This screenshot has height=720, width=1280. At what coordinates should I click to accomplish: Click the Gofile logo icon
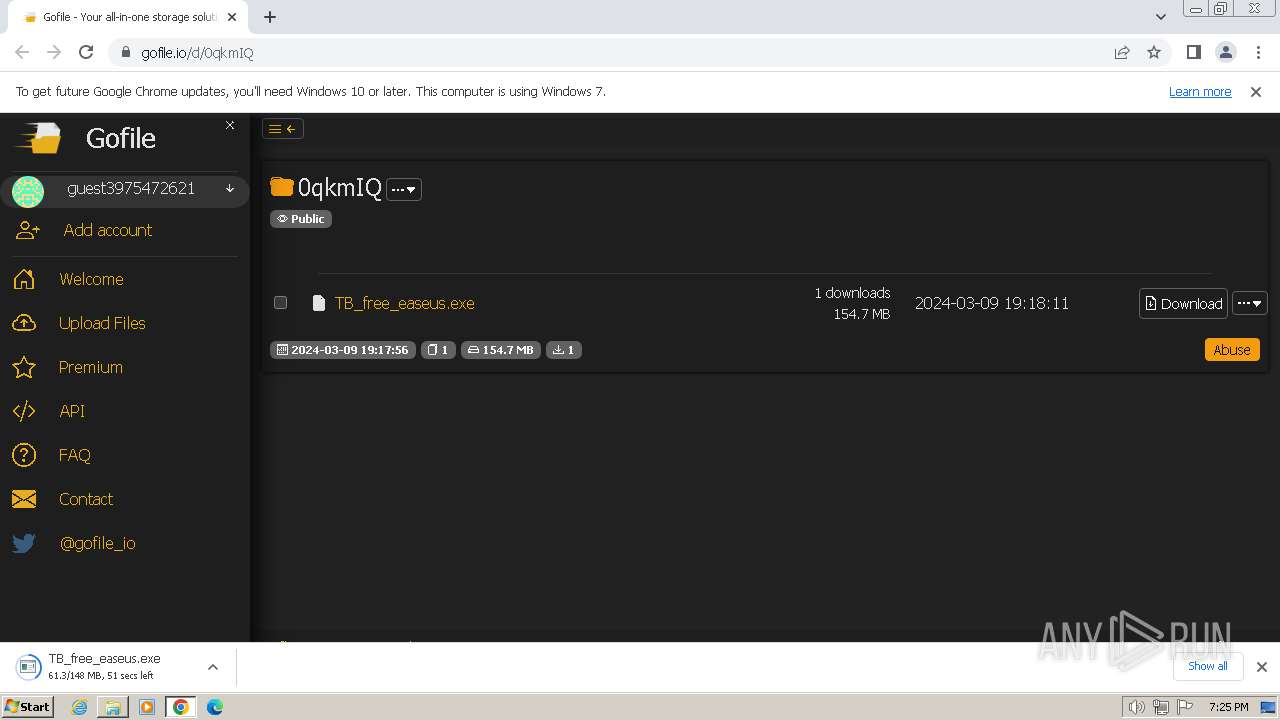coord(38,138)
